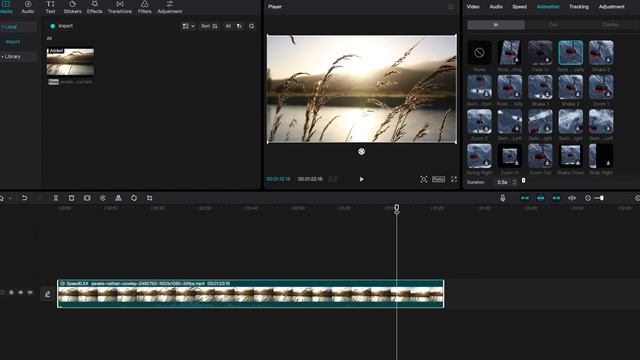This screenshot has height=360, width=640.
Task: Open the player fullscreen view
Action: 454,179
